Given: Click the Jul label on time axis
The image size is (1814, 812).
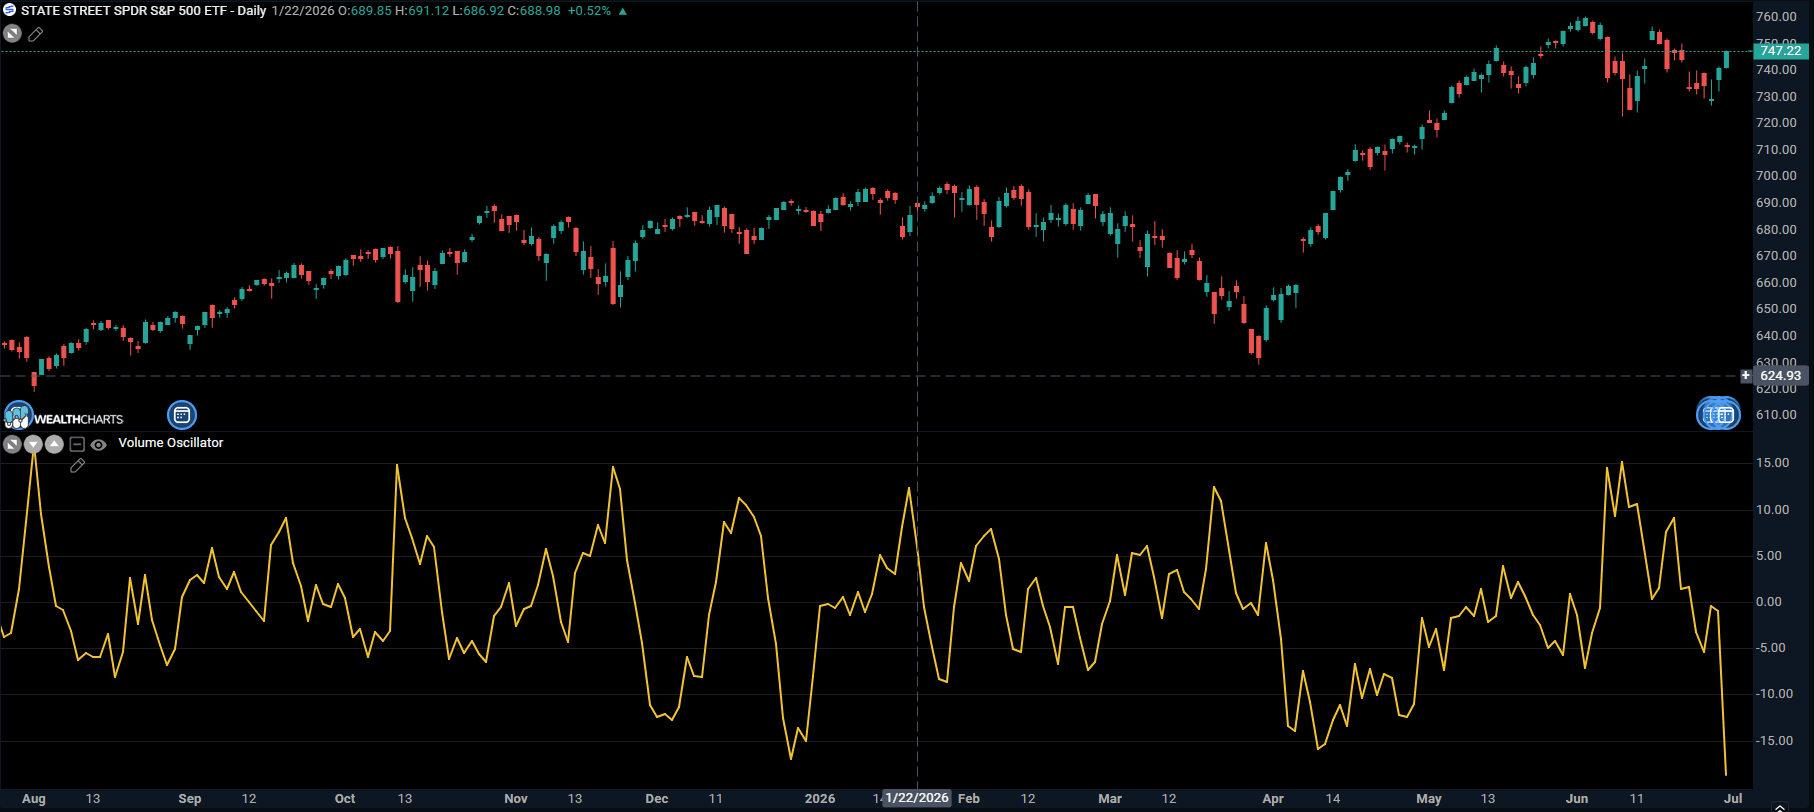Looking at the screenshot, I should 1733,799.
